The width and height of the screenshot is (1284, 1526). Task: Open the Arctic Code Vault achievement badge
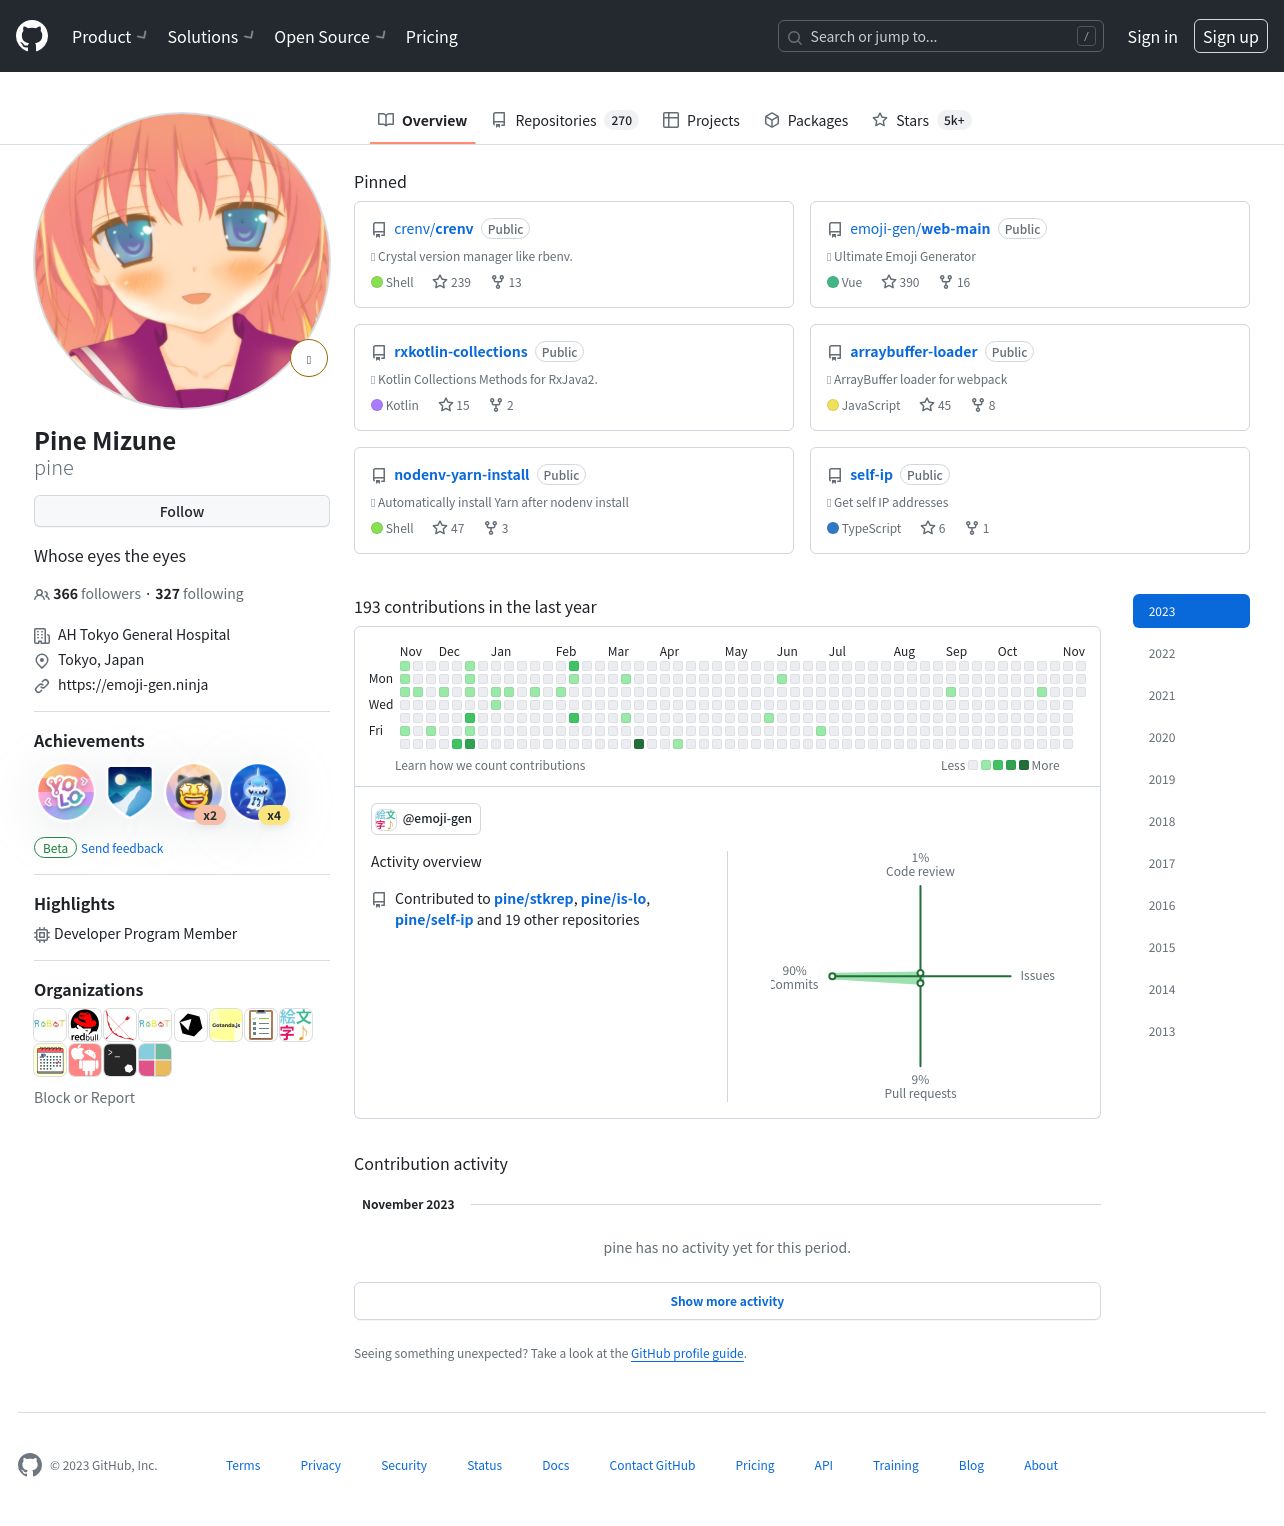130,792
